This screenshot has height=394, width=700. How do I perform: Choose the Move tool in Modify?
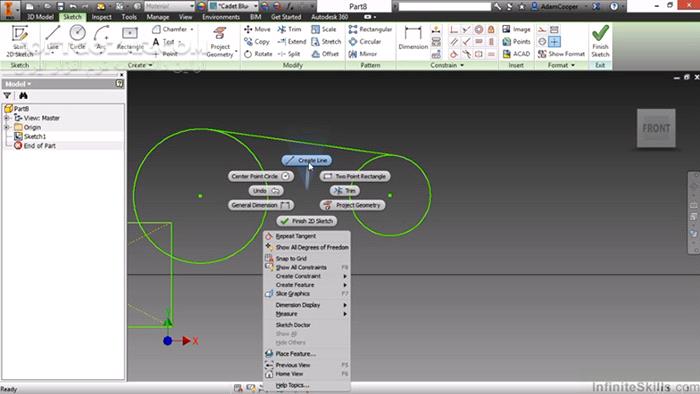[x=257, y=29]
